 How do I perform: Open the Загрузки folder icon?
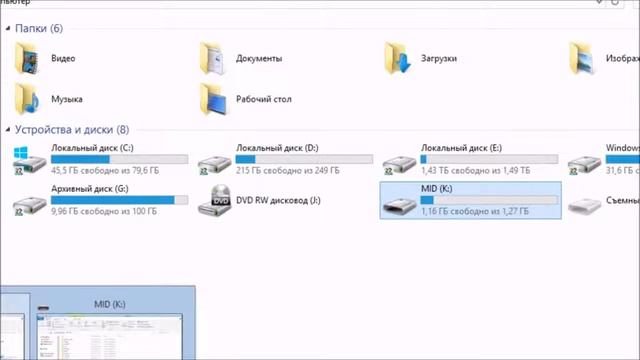397,58
